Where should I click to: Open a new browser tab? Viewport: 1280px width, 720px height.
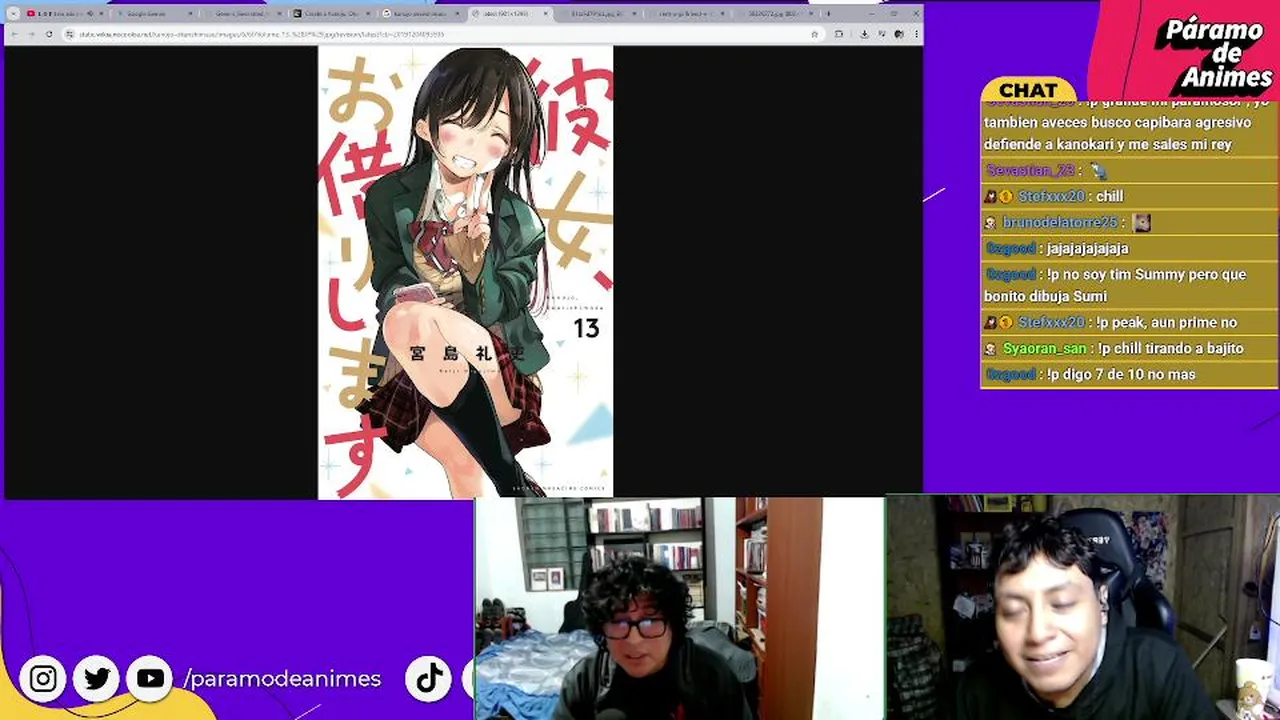(x=828, y=14)
